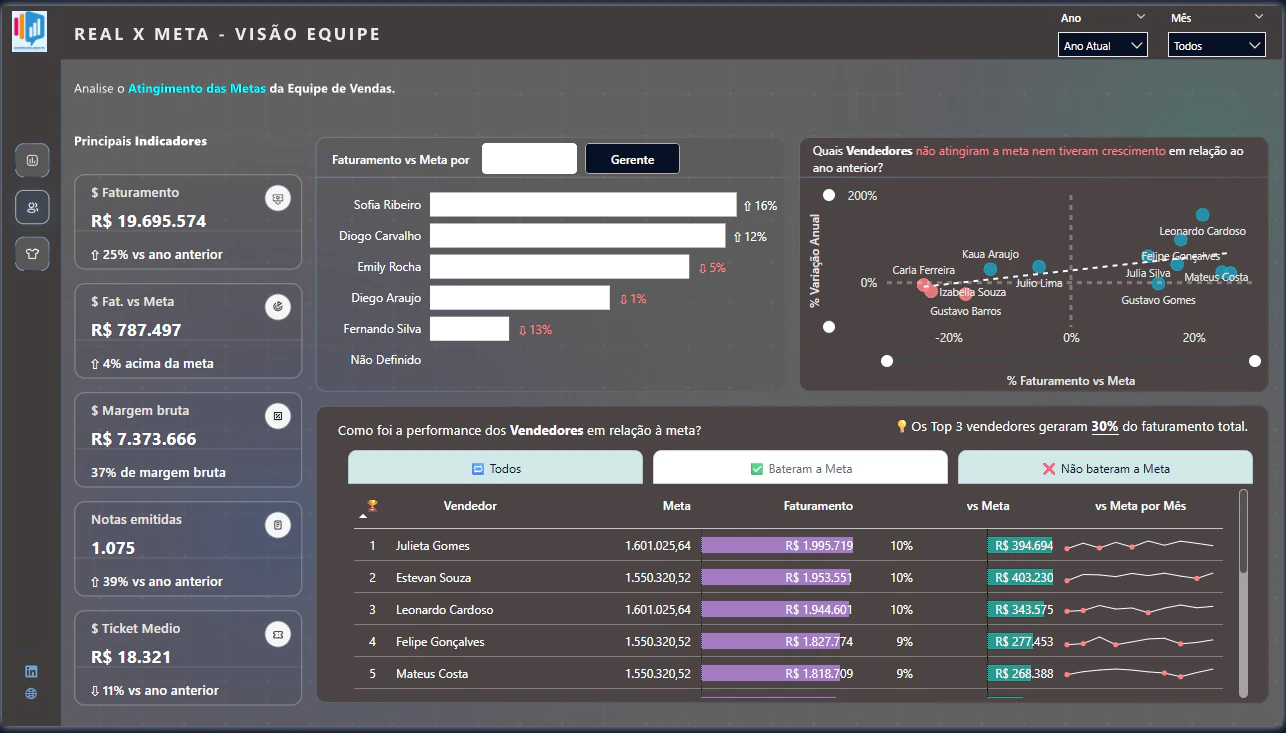Click Sofia Ribeiro's bar in chart
1286x733 pixels.
tap(583, 205)
